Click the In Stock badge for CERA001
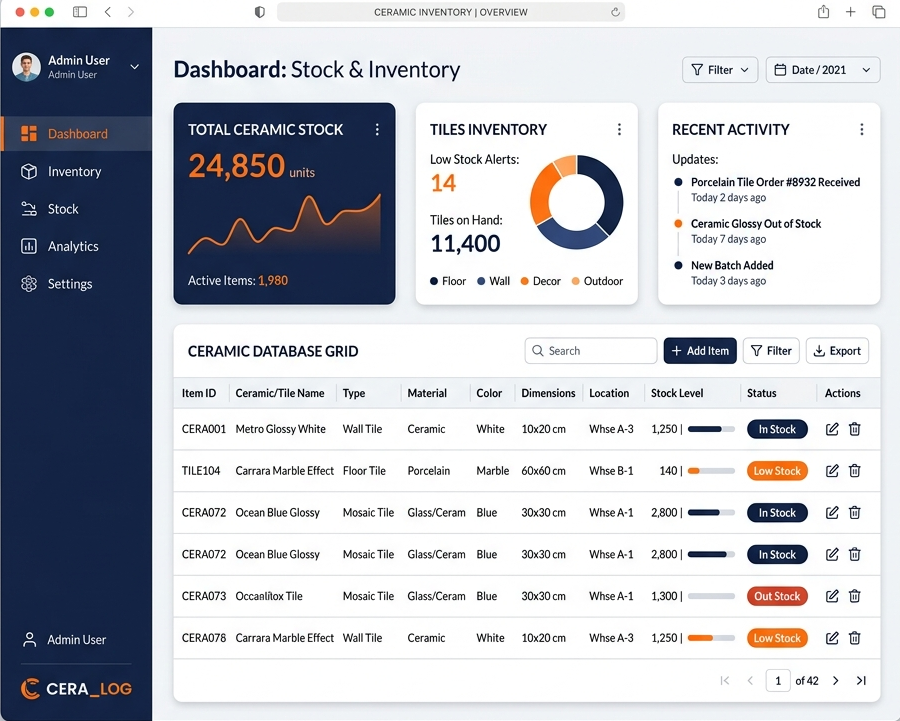Screen dimensions: 900x721 tap(777, 429)
